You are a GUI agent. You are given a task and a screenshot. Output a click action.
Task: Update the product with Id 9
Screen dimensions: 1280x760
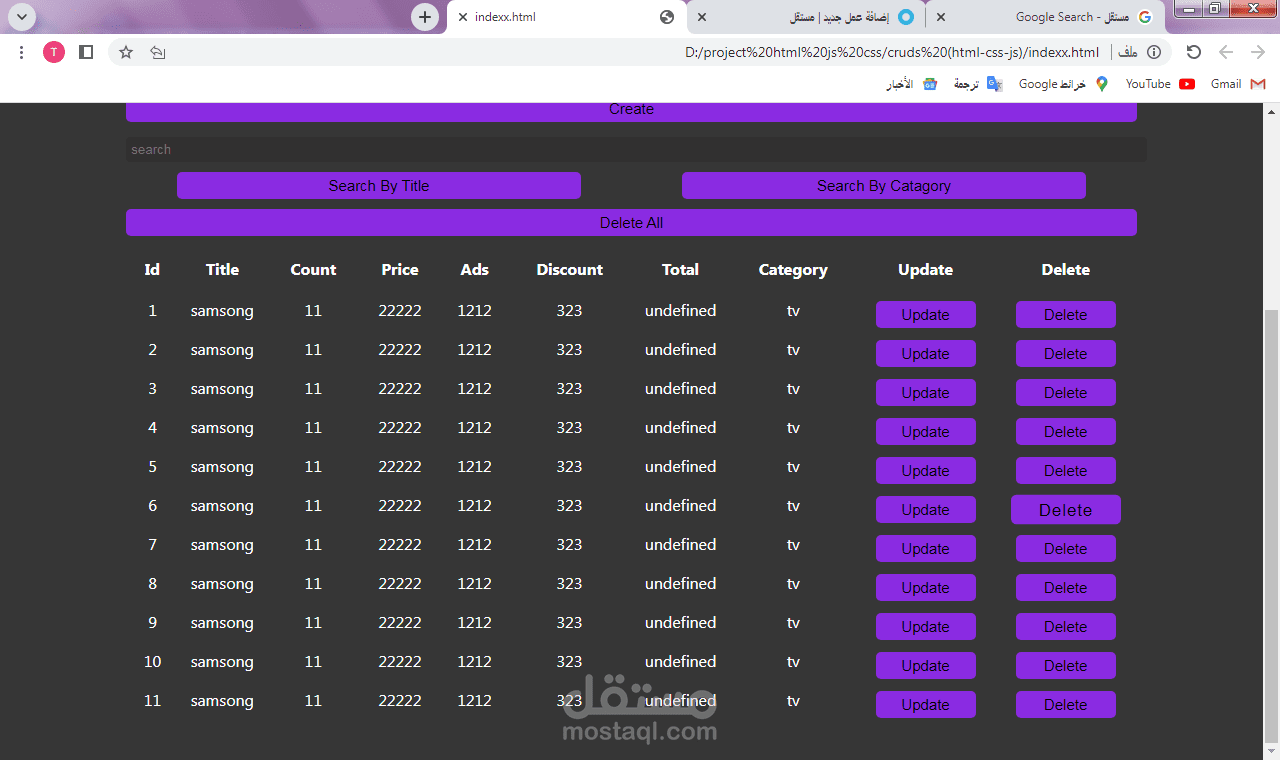pos(926,627)
